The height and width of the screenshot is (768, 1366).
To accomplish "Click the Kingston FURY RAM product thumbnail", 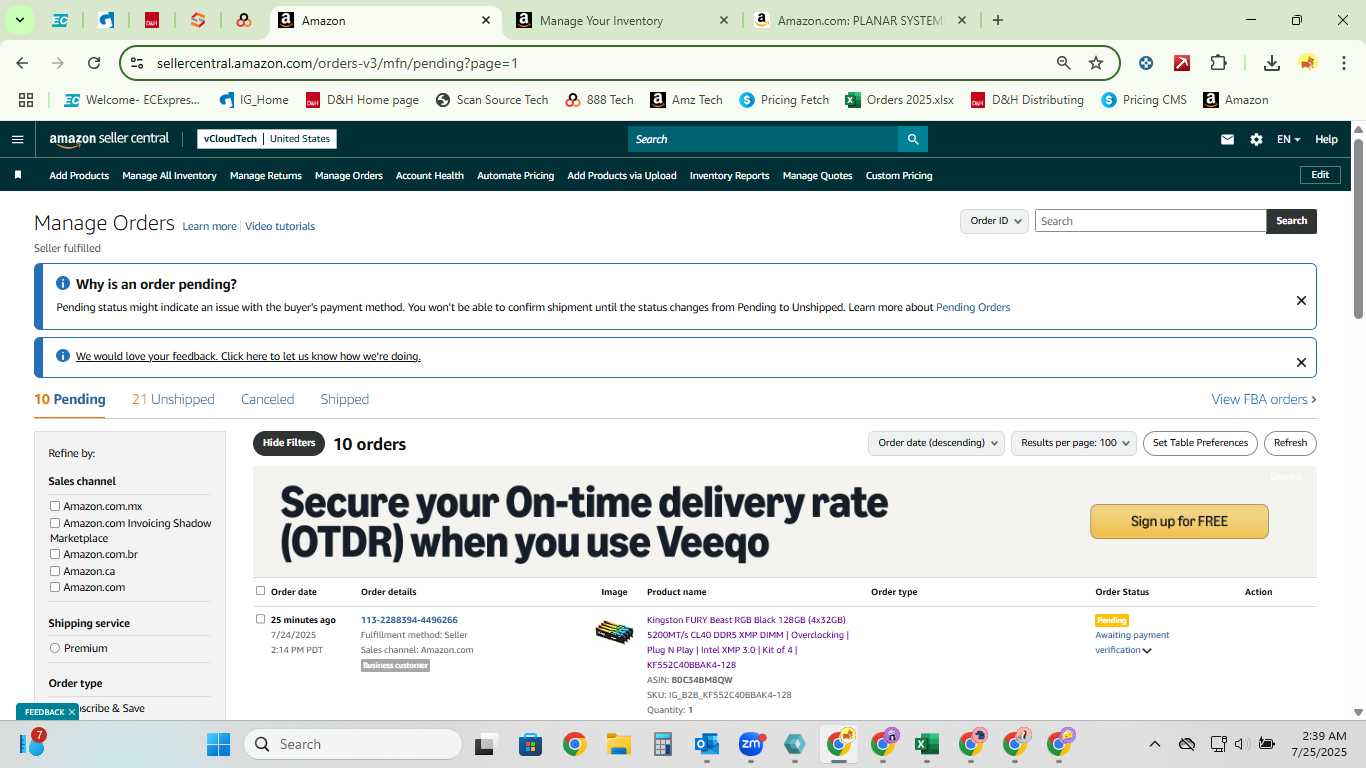I will point(614,632).
